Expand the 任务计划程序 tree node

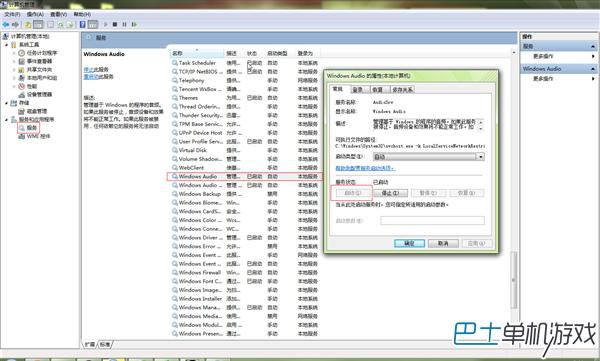click(14, 53)
